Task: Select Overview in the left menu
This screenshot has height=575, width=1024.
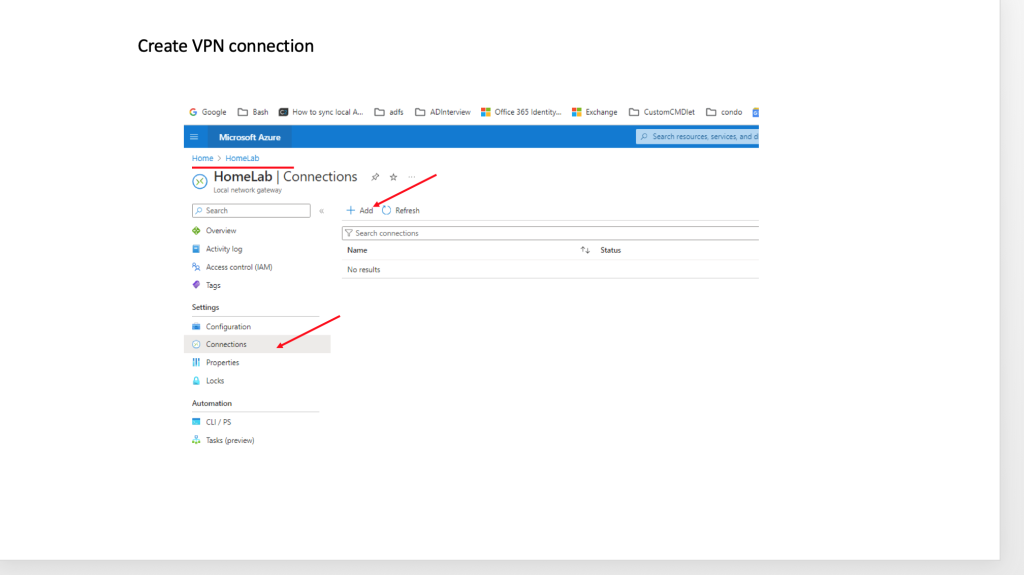Action: tap(220, 231)
